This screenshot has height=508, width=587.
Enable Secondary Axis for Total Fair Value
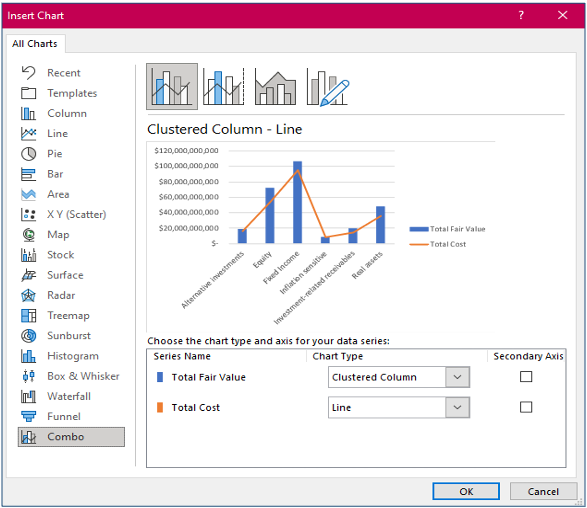pyautogui.click(x=526, y=377)
